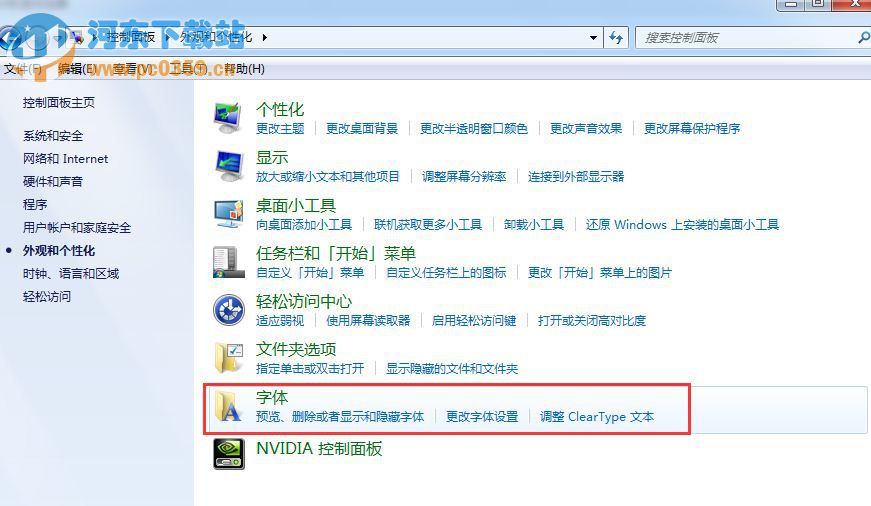The image size is (871, 506).
Task: Click 更改声音效果 link
Action: coord(586,129)
